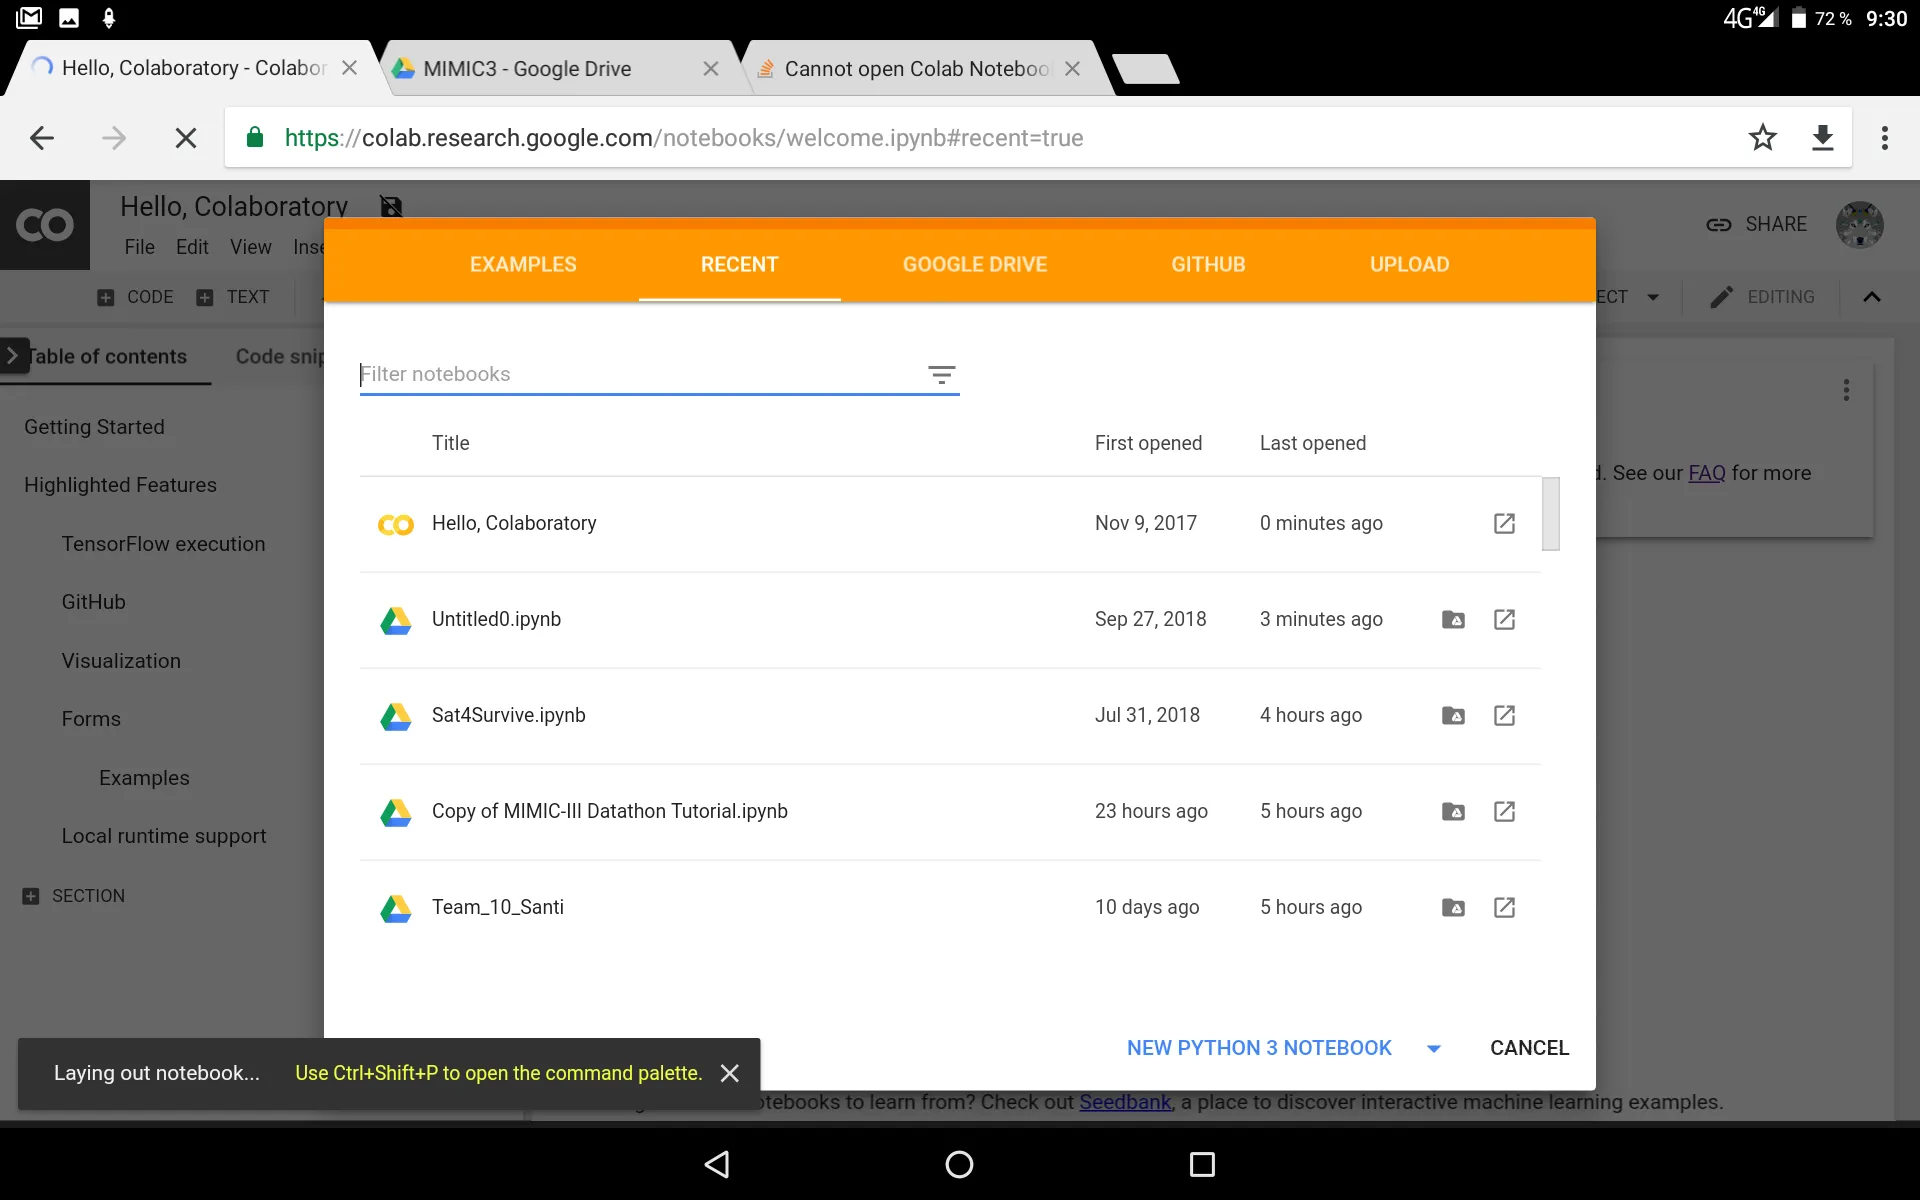
Task: Click the notebook list scrollbar
Action: (x=1550, y=514)
